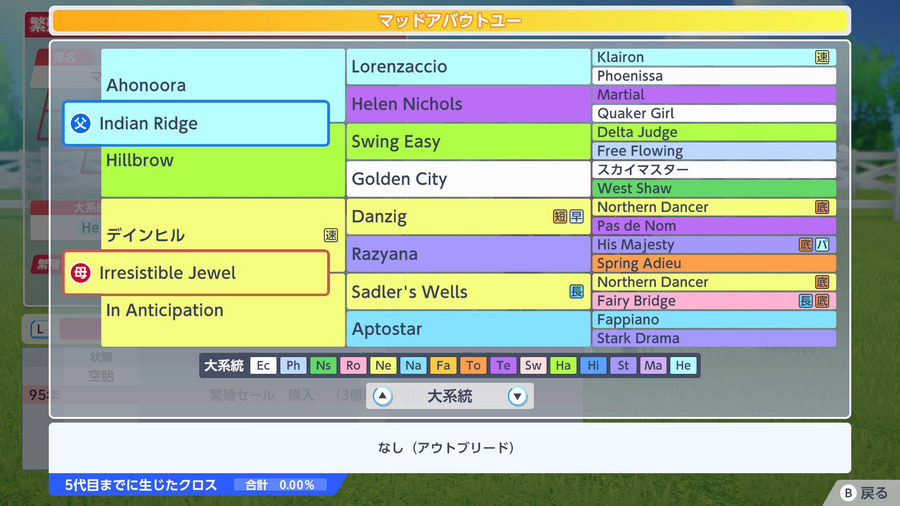Click the Pas de Nom row
The height and width of the screenshot is (506, 900).
[714, 226]
